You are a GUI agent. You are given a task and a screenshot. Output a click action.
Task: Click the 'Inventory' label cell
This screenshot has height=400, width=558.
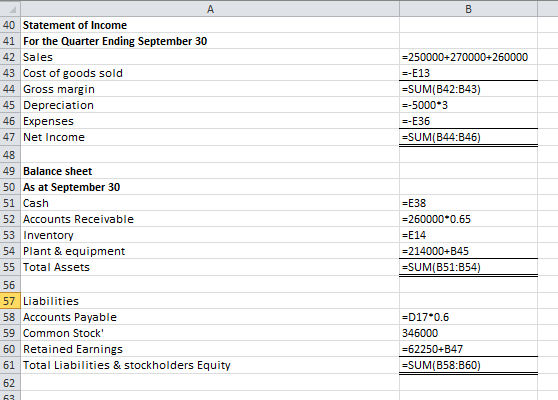[210, 235]
